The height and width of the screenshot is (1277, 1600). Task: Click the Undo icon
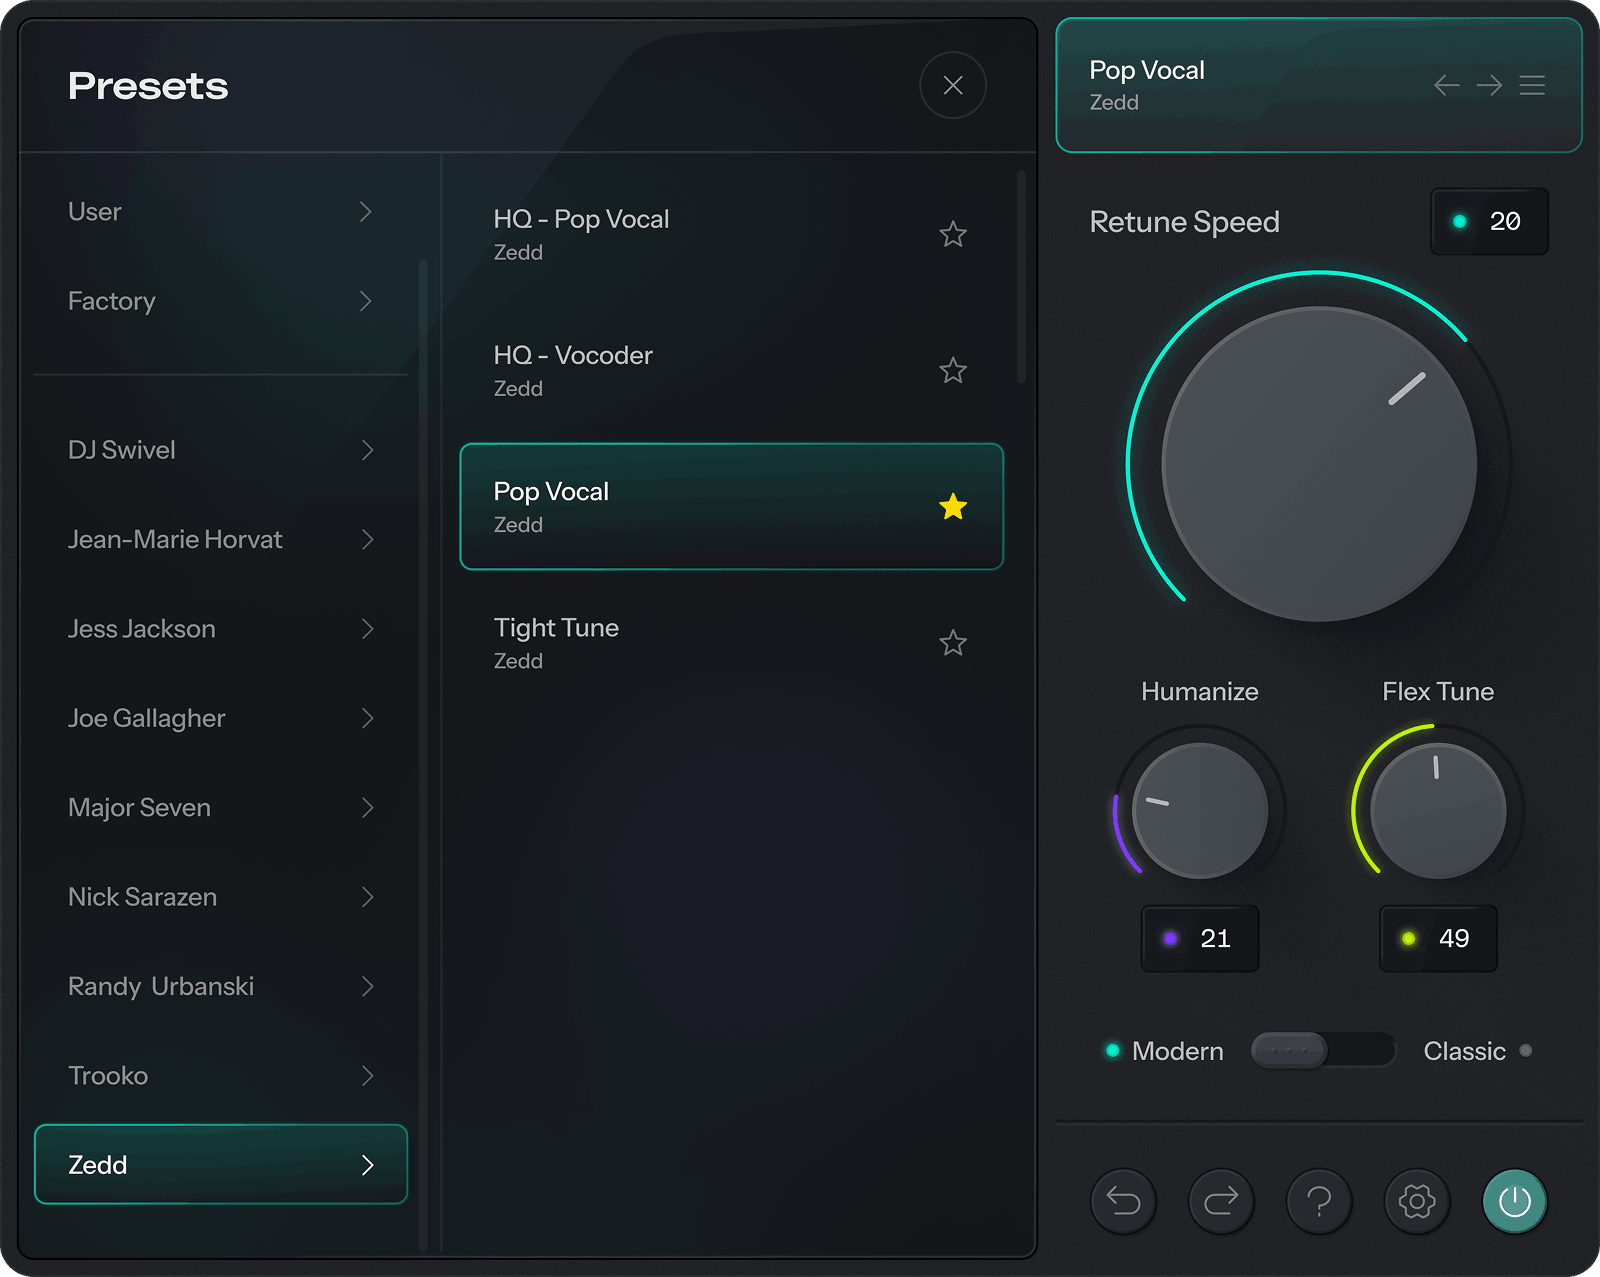pyautogui.click(x=1123, y=1202)
